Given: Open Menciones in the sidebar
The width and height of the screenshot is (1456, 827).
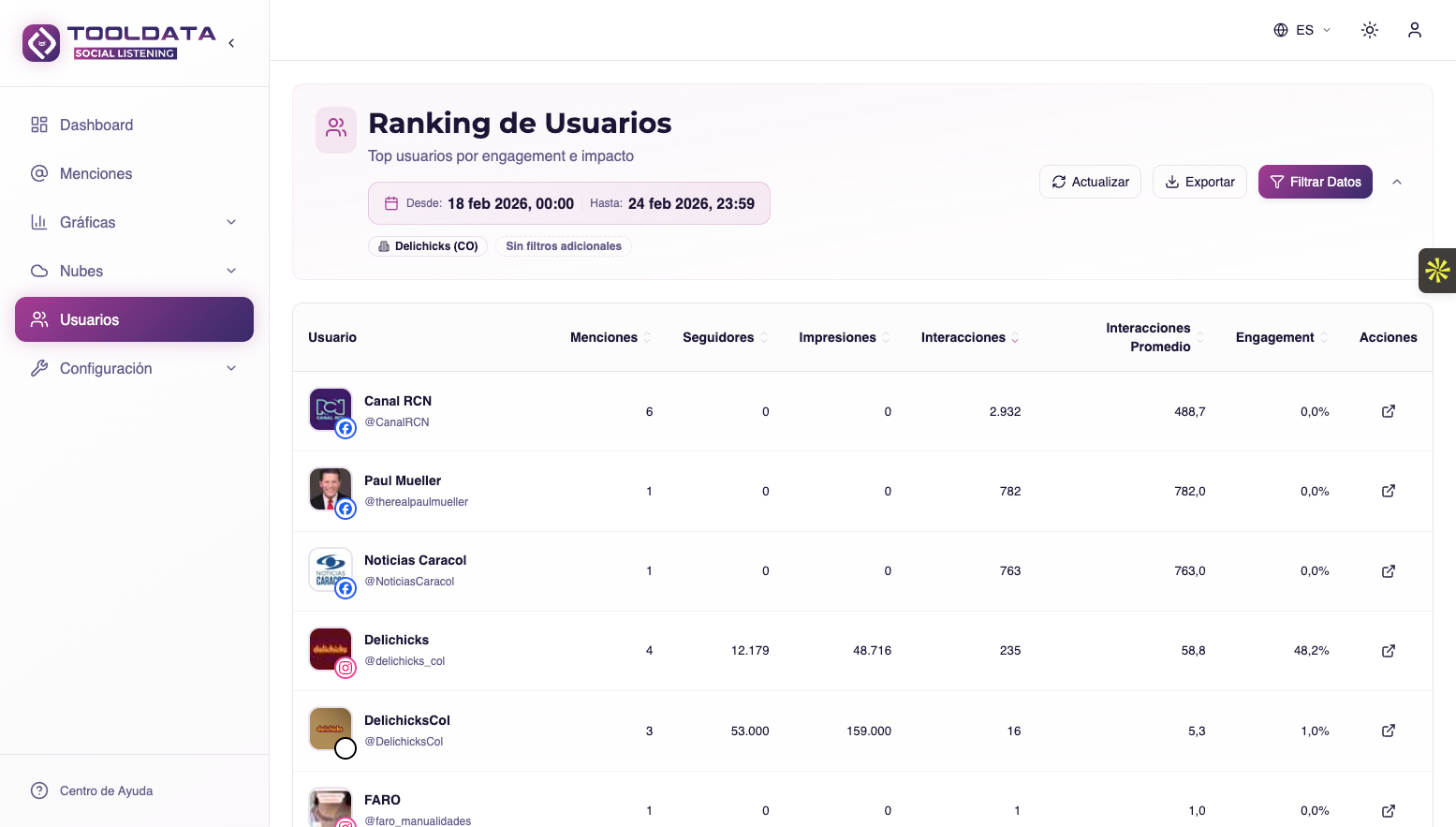Looking at the screenshot, I should pos(134,174).
